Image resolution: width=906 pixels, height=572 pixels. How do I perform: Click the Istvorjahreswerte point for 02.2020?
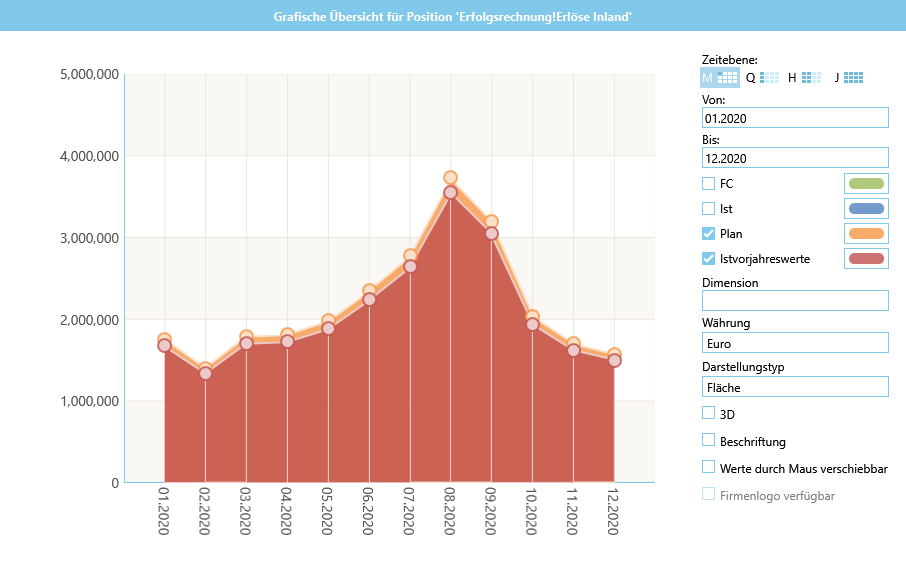[x=206, y=373]
